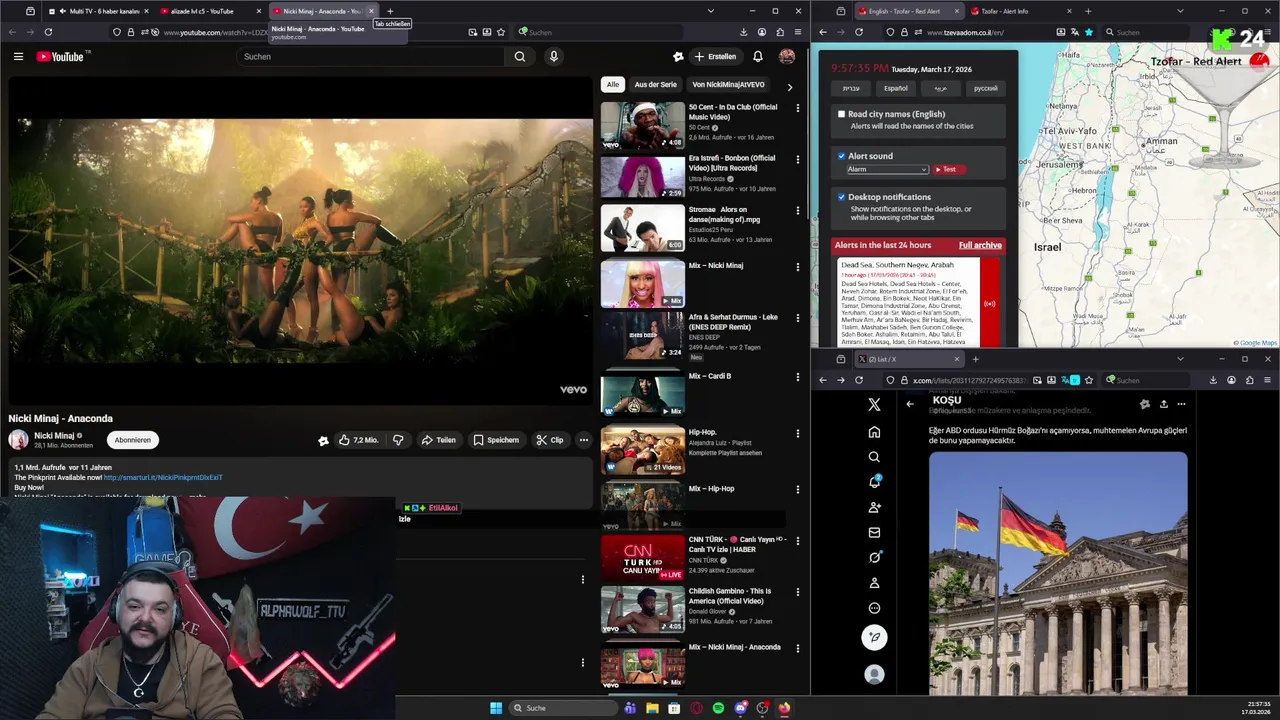The image size is (1280, 720).
Task: Open Childish Gambino This Is America thumbnail
Action: pyautogui.click(x=643, y=610)
